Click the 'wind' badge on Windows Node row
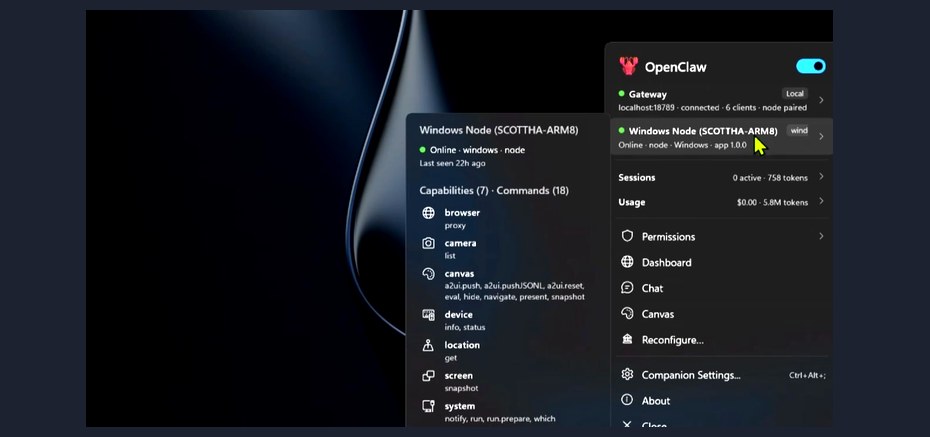The image size is (930, 437). point(798,130)
